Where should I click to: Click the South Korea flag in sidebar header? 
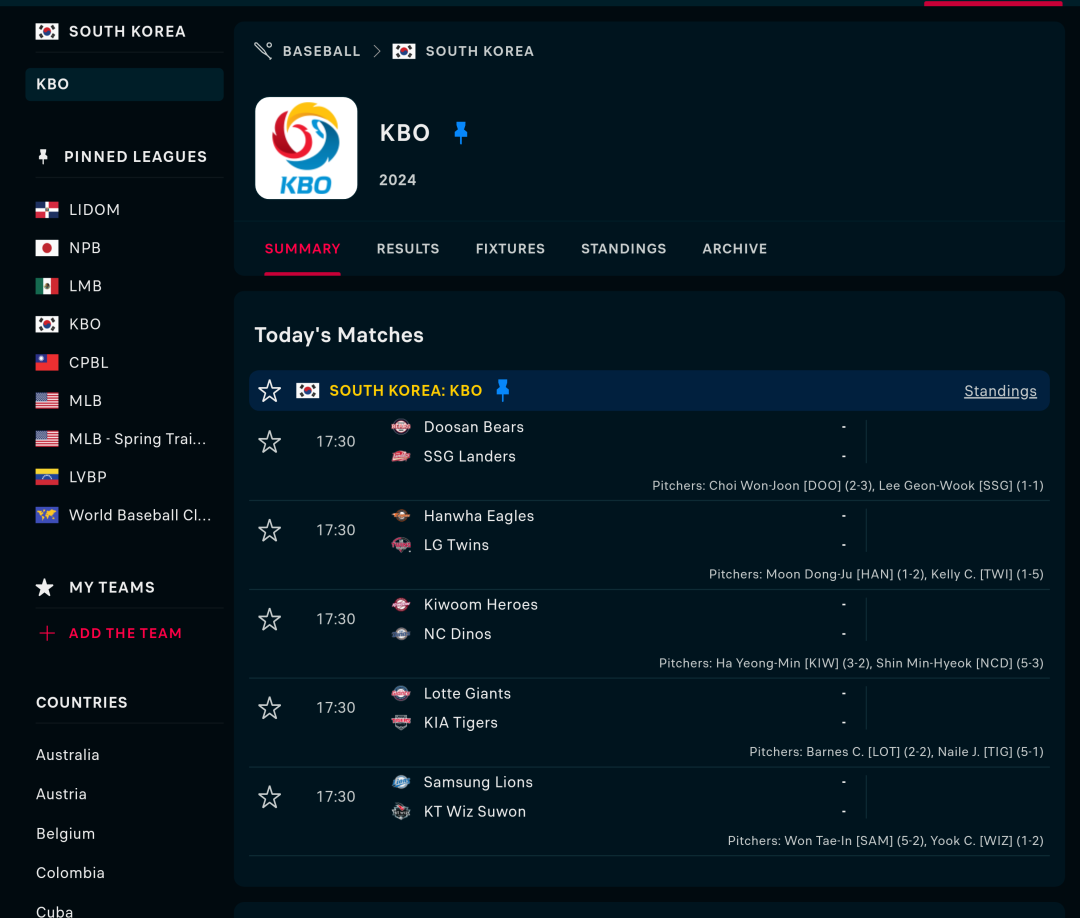coord(47,31)
